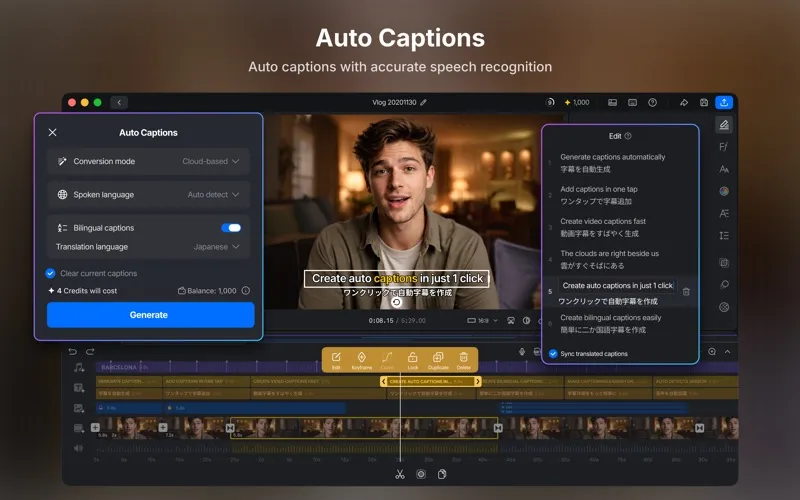The image size is (800, 500).
Task: Delete caption 5 with the trash icon
Action: (x=686, y=292)
